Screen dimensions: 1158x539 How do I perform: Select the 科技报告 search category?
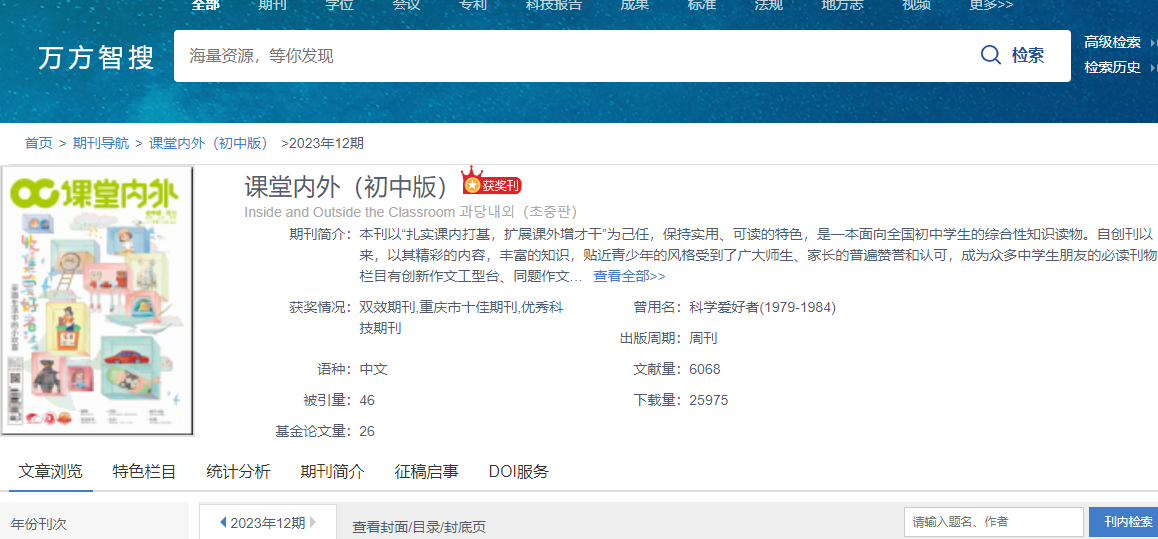click(554, 4)
